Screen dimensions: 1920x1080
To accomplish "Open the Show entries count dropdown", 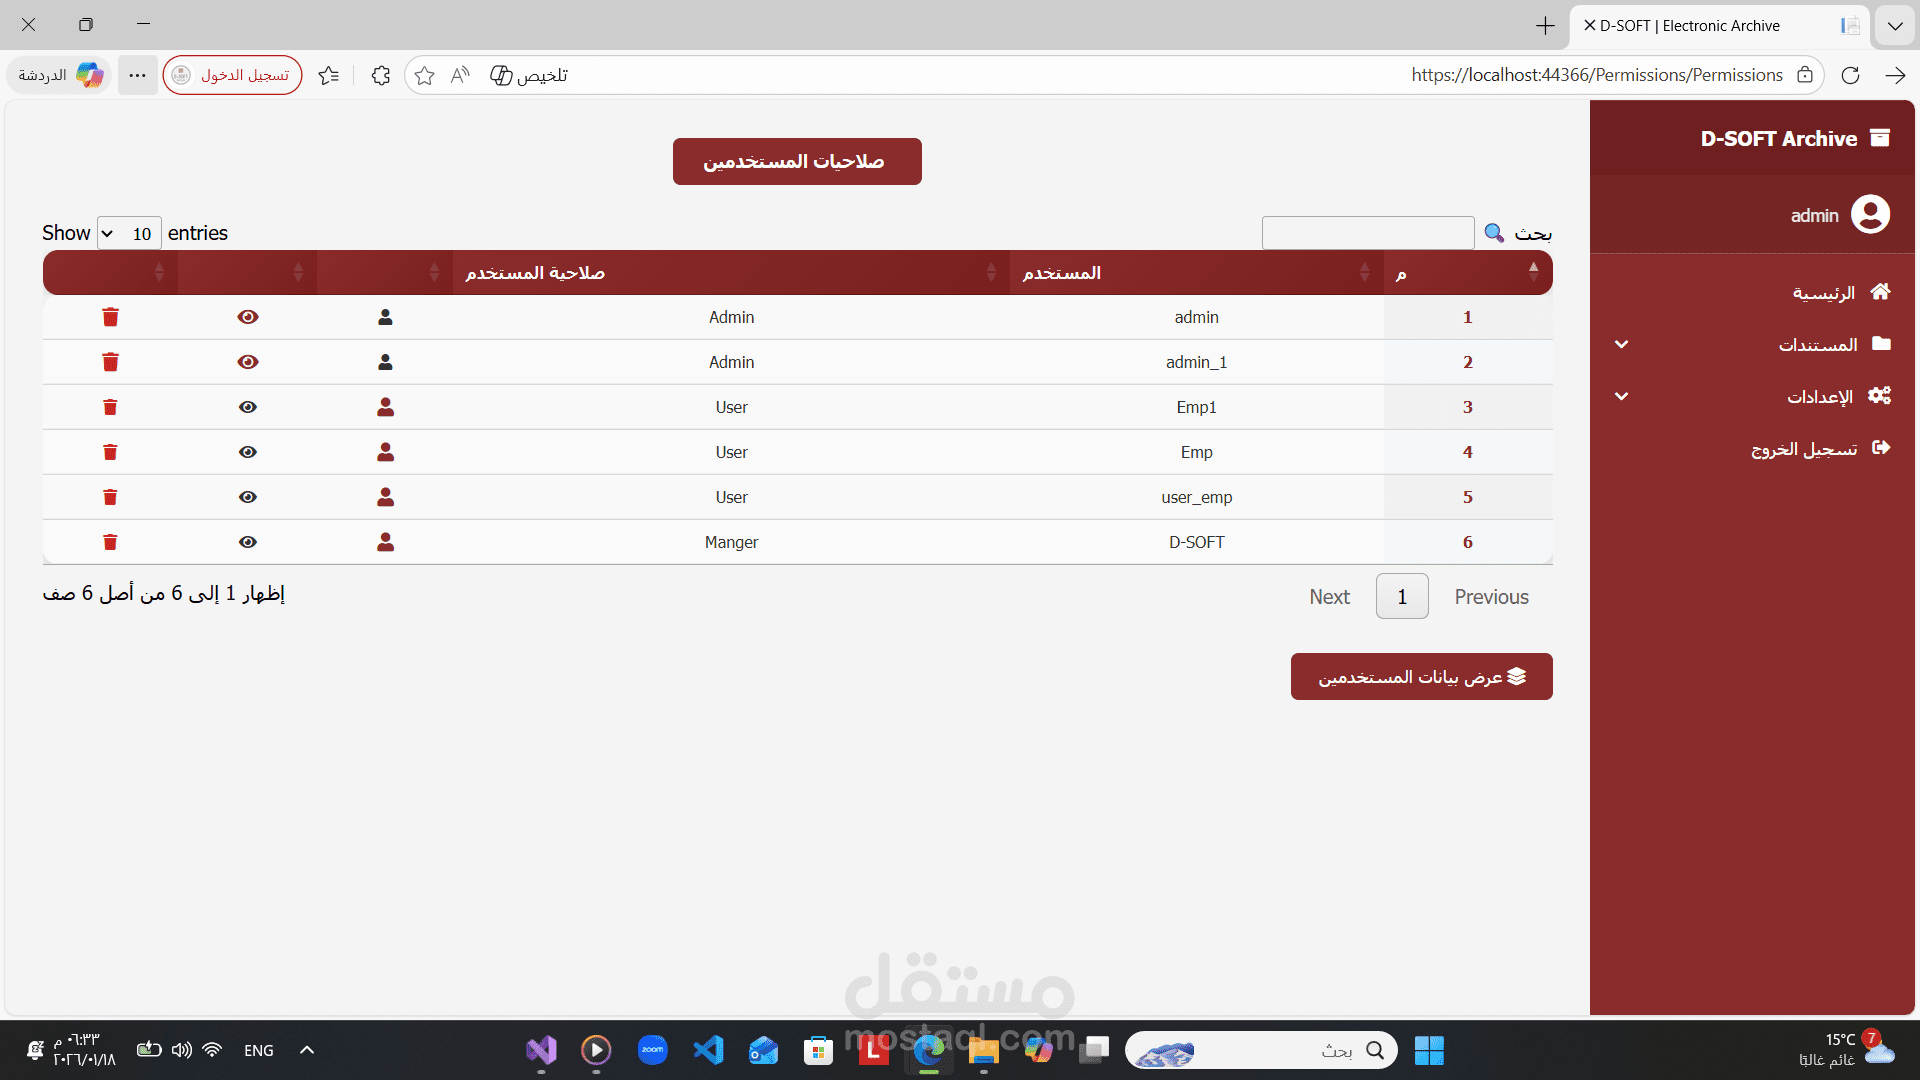I will click(x=129, y=233).
